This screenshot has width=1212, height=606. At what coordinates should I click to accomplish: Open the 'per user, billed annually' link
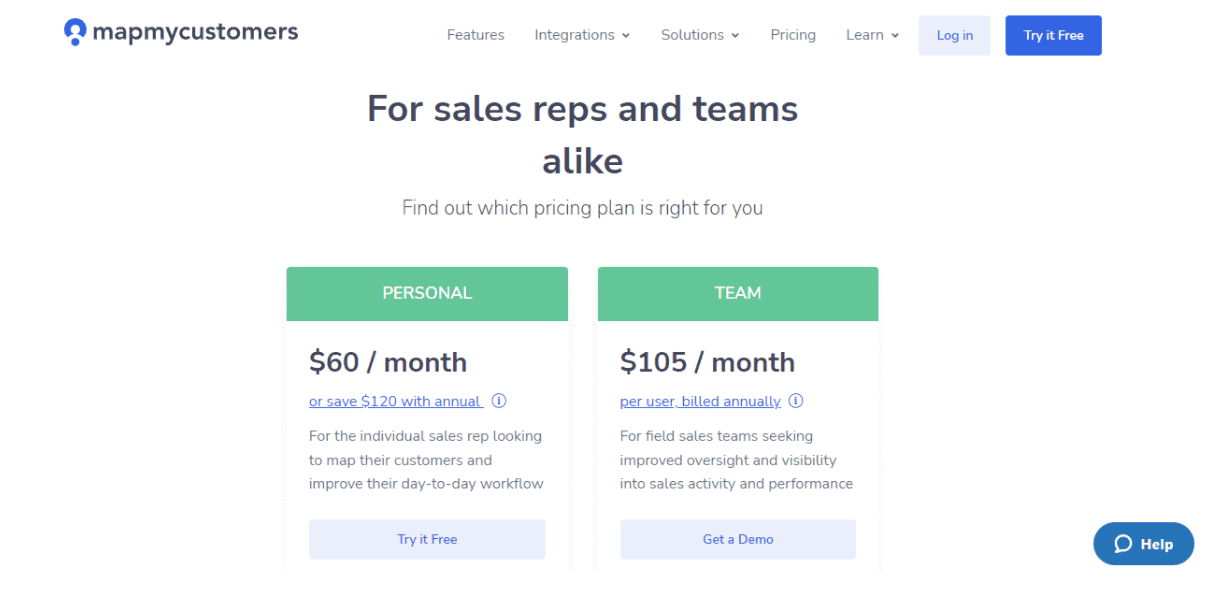click(x=700, y=401)
